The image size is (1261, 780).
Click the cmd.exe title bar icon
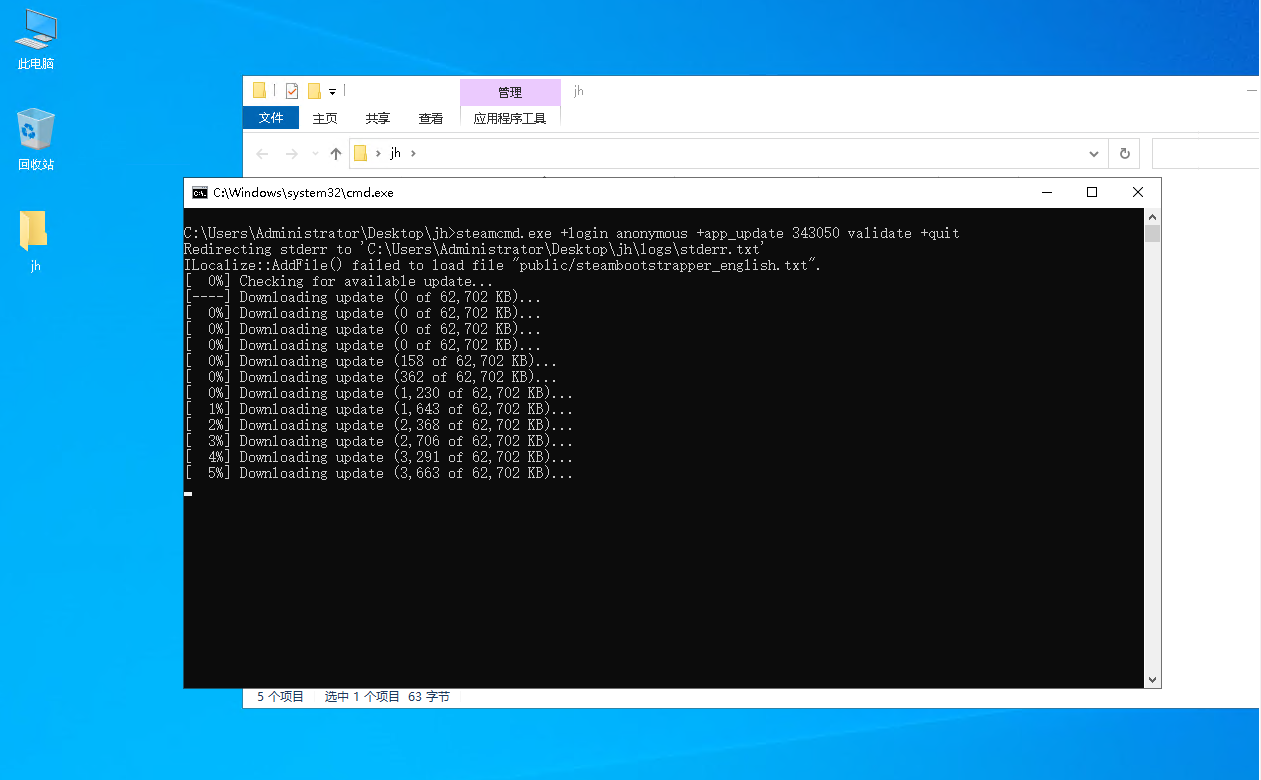[200, 193]
